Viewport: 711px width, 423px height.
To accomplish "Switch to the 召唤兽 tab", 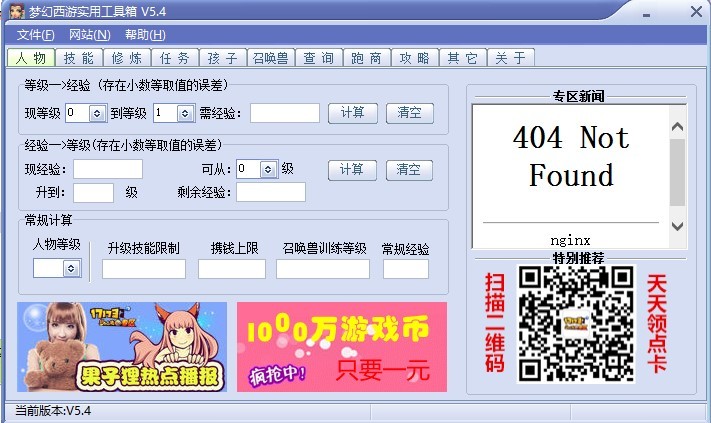I will pos(272,58).
